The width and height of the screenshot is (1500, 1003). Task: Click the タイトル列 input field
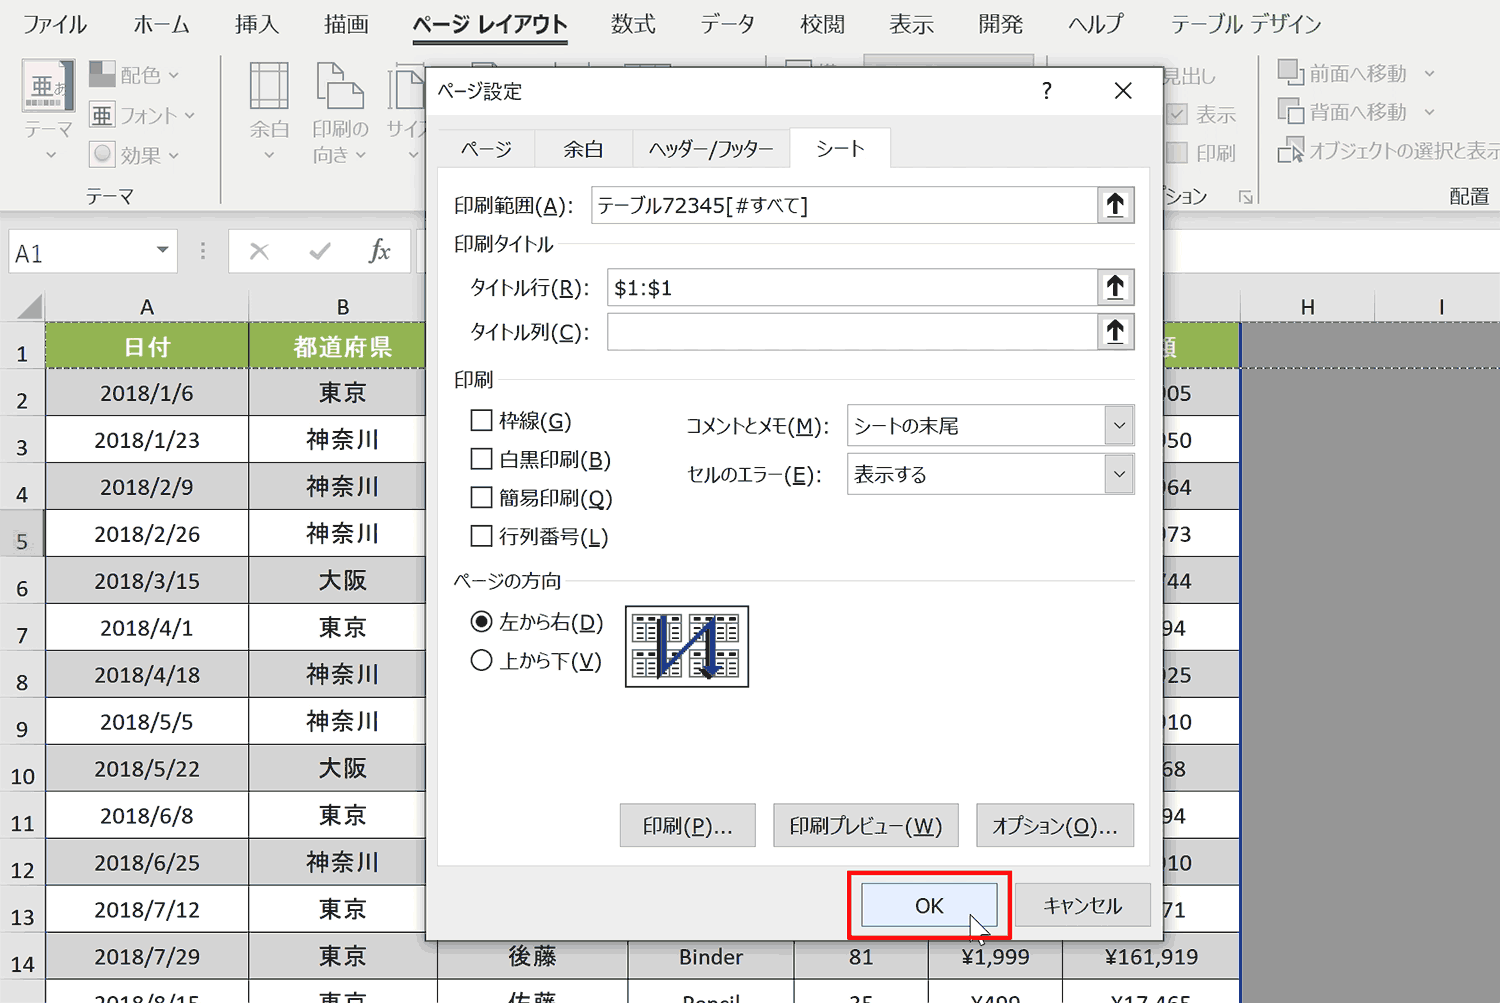coord(852,332)
